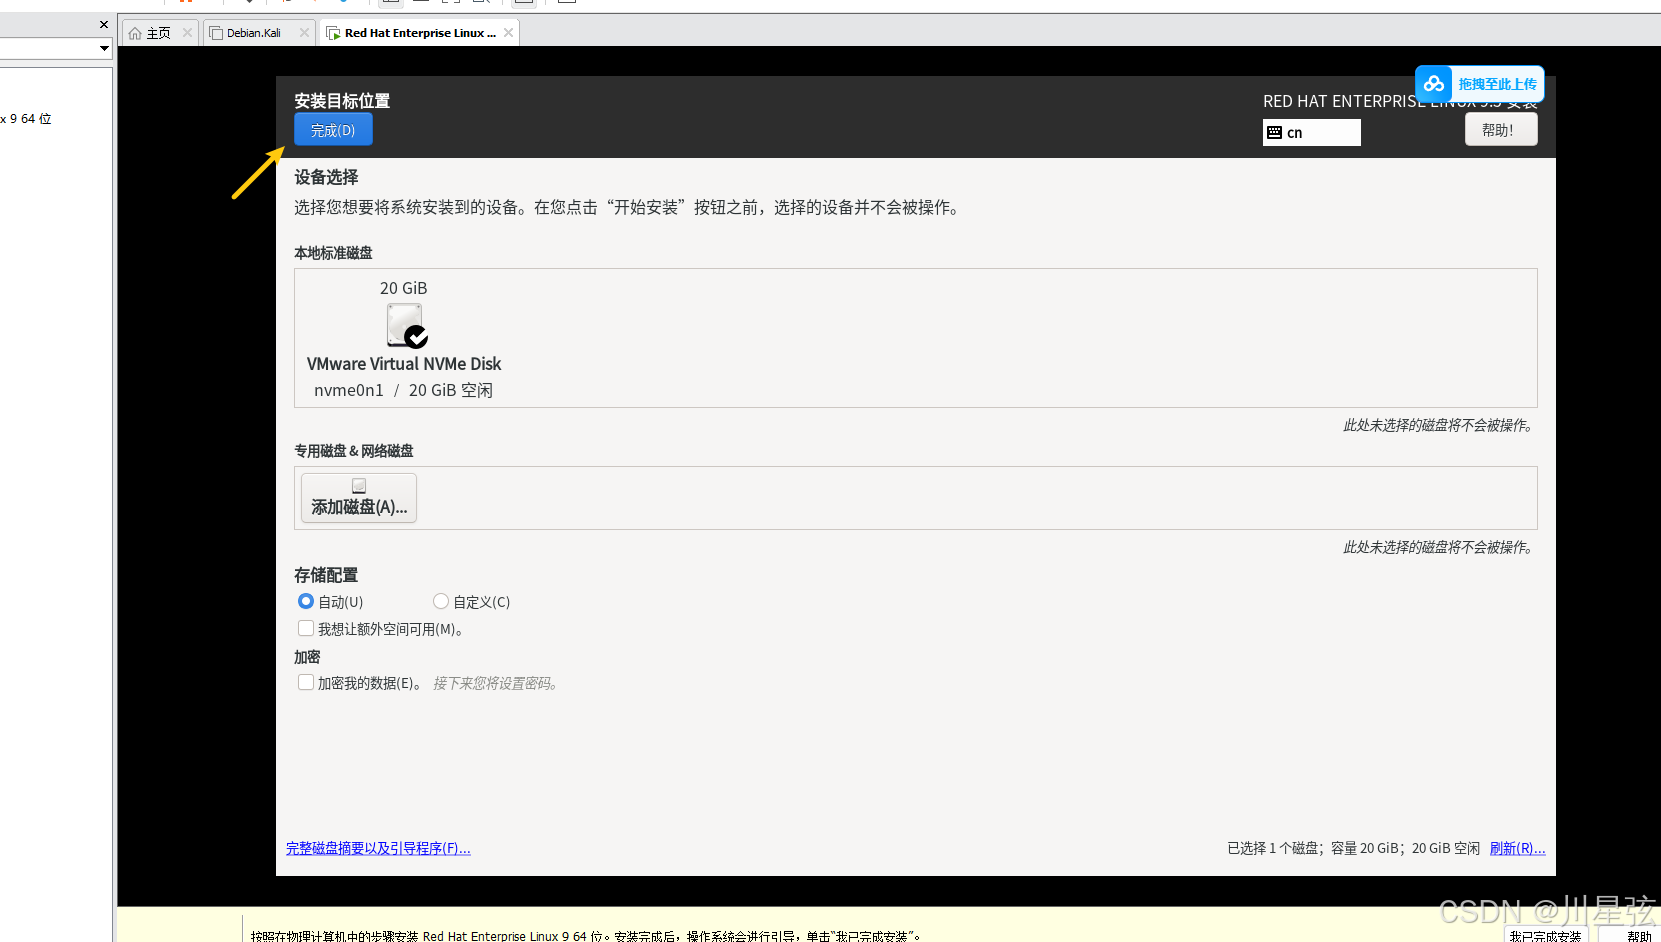This screenshot has width=1661, height=942.
Task: Close the Debian.Kali tab
Action: pyautogui.click(x=304, y=33)
